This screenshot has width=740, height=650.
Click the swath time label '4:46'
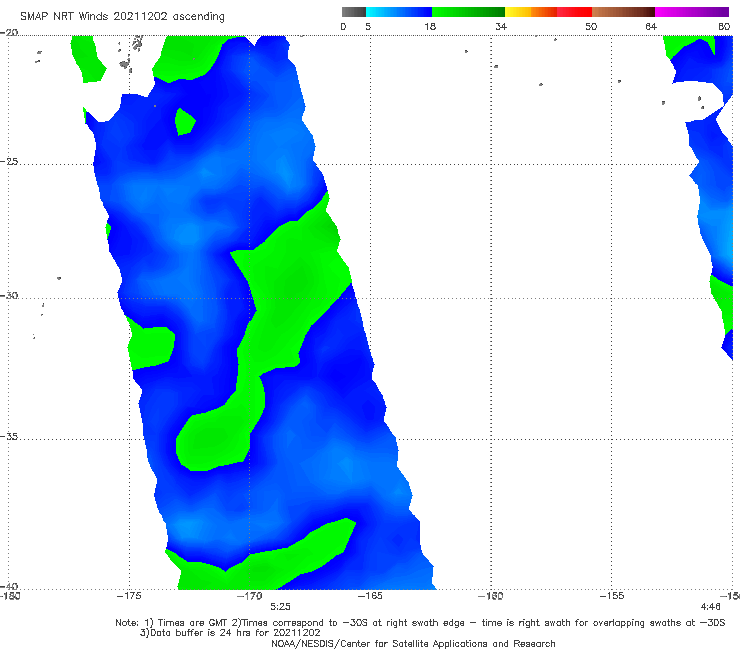[x=710, y=607]
